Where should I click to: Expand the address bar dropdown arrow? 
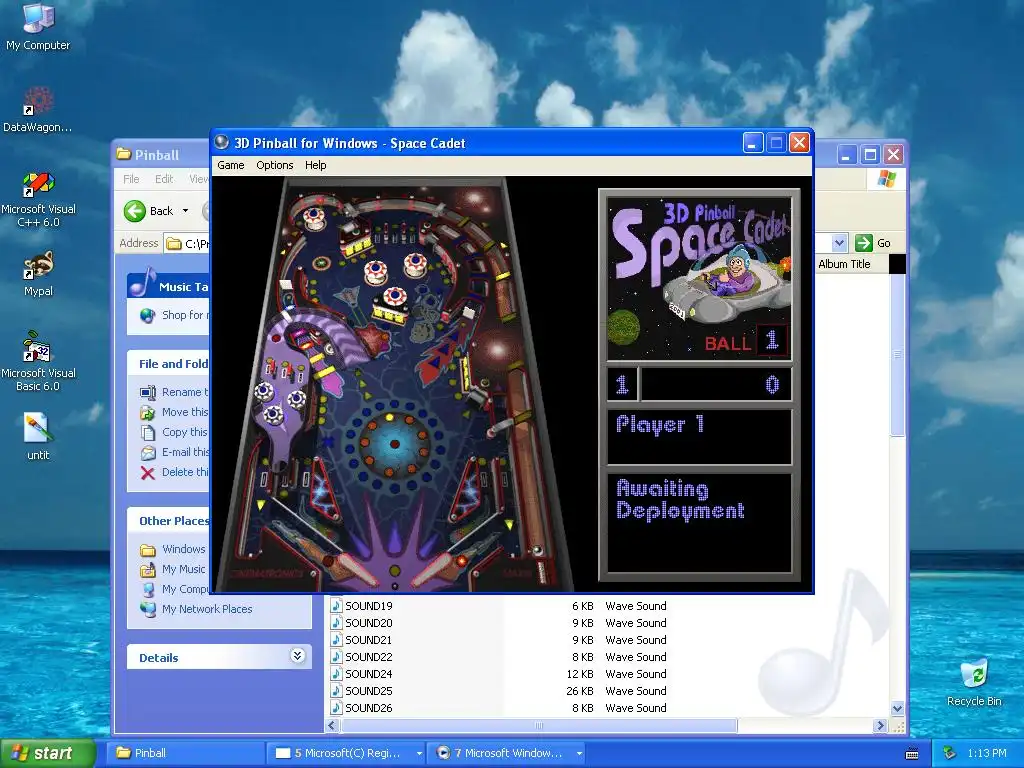(839, 243)
